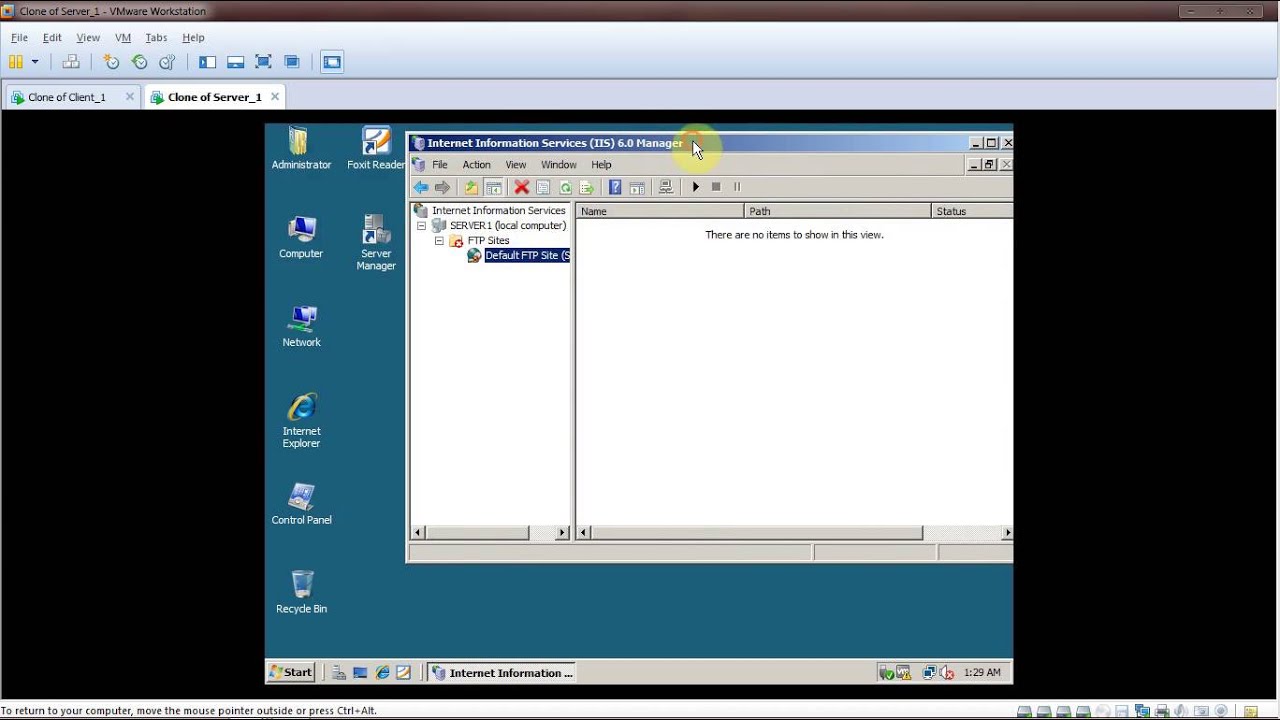The width and height of the screenshot is (1280, 720).
Task: Open the IIS Manager File menu
Action: [440, 165]
